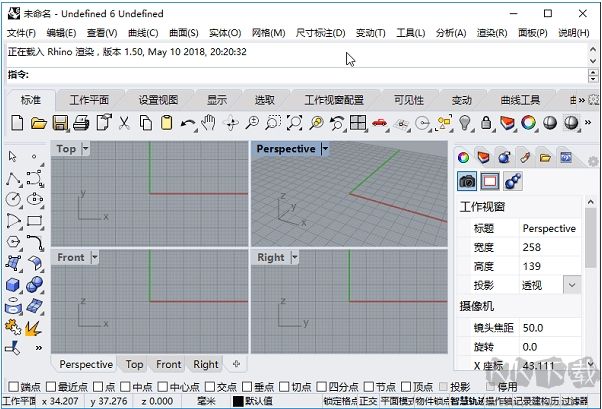The width and height of the screenshot is (602, 409).
Task: Click the Front viewport tab at bottom
Action: click(x=168, y=364)
